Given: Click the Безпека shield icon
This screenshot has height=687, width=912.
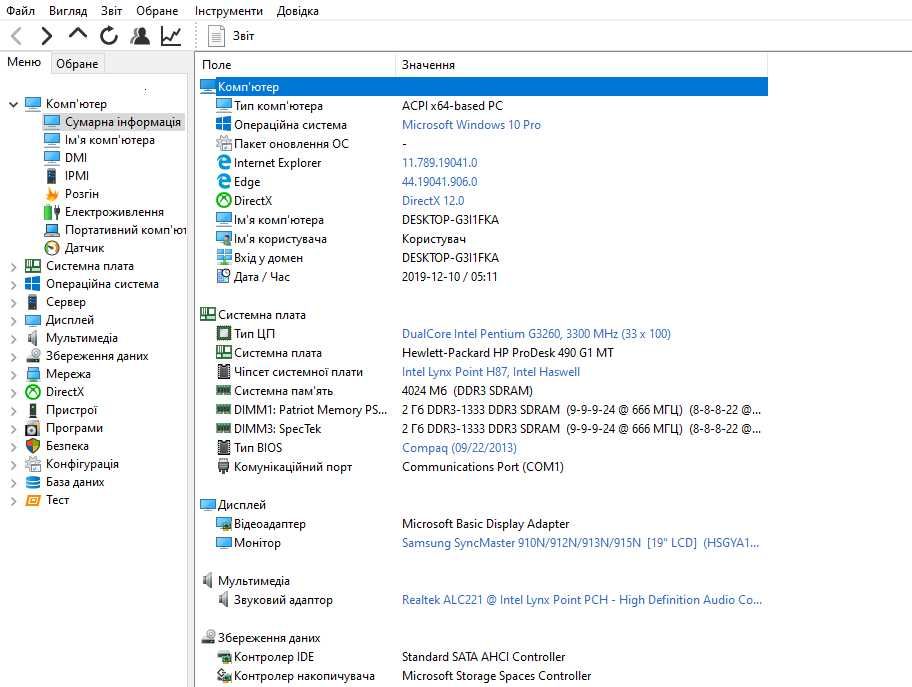Looking at the screenshot, I should (33, 446).
